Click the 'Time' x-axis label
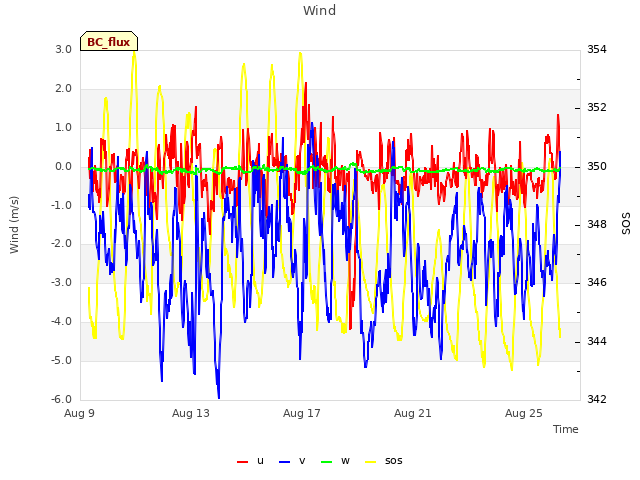 coord(566,429)
